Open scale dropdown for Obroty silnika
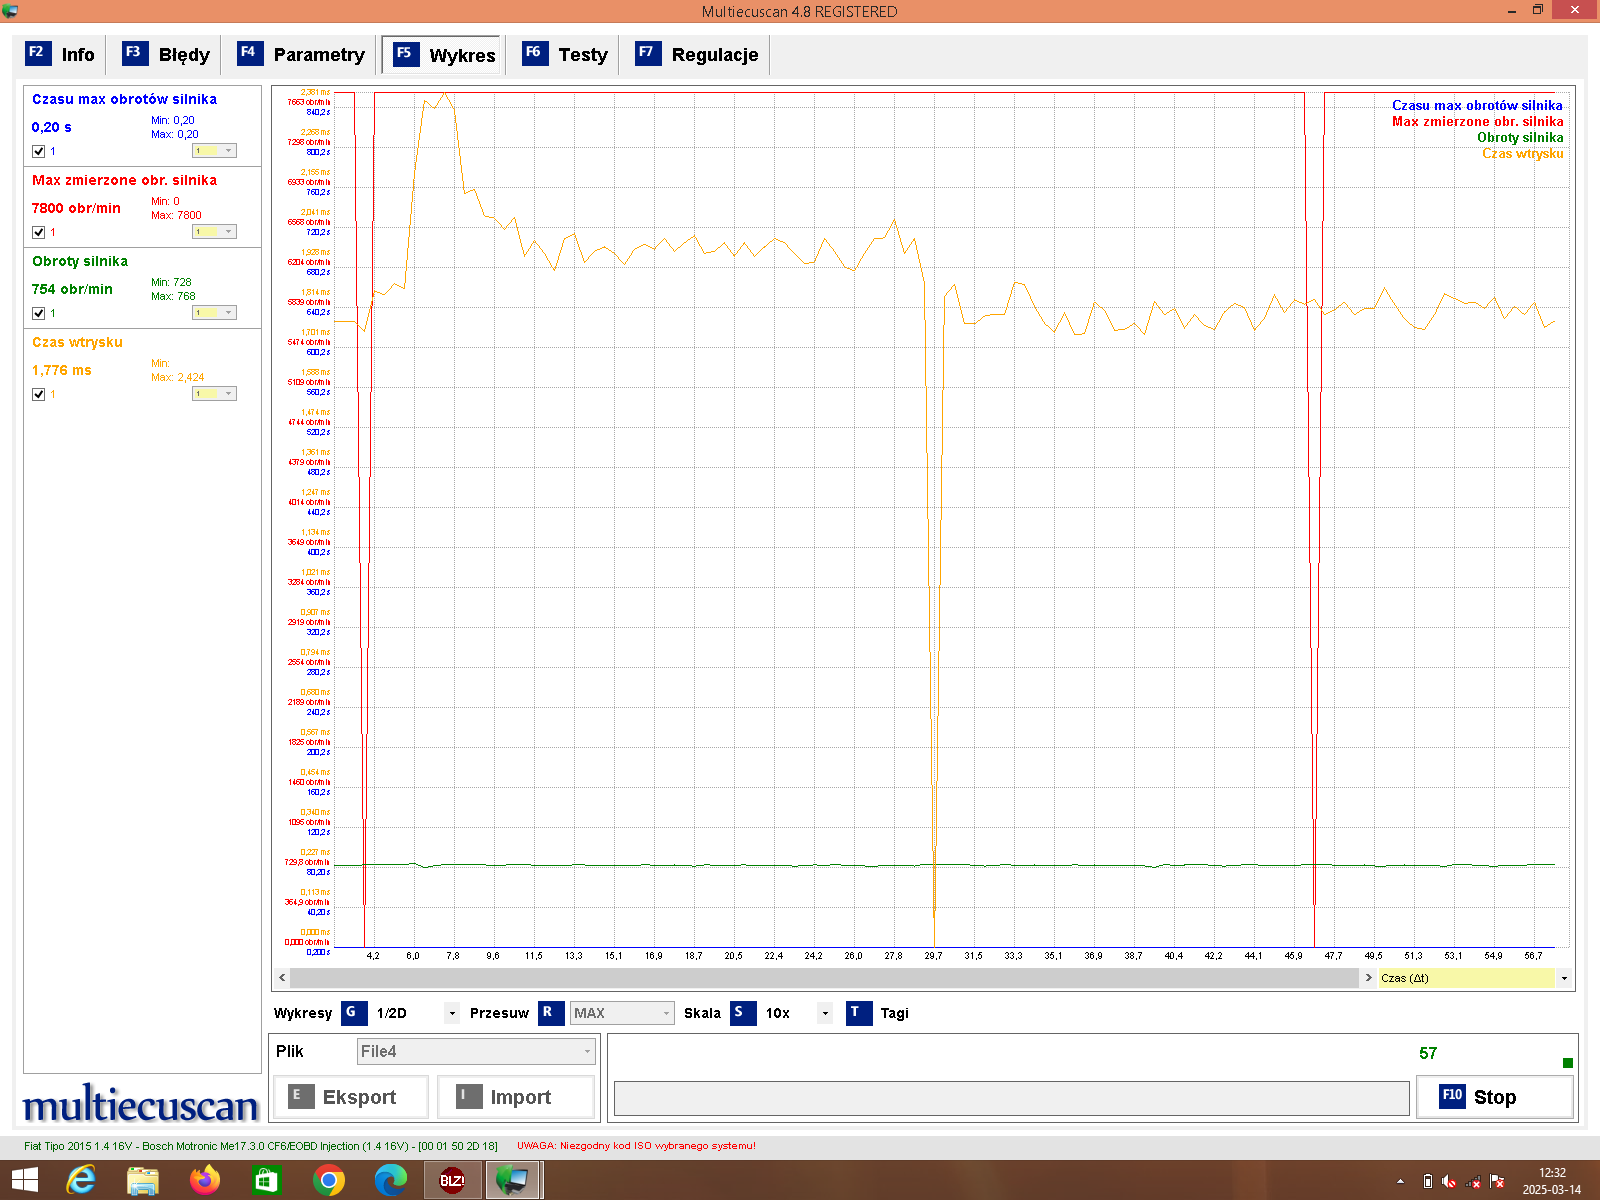This screenshot has width=1600, height=1200. pyautogui.click(x=214, y=313)
